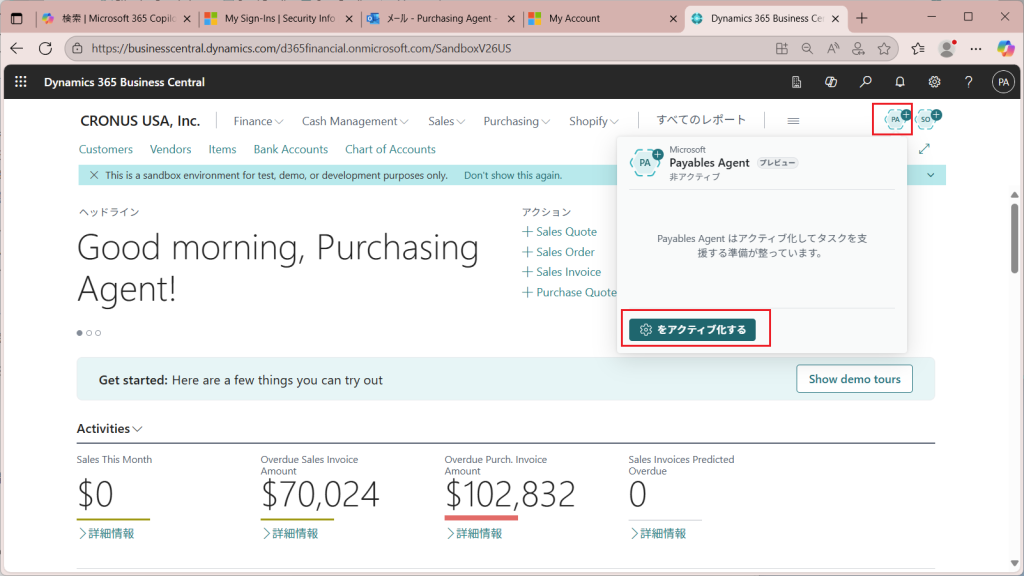This screenshot has height=576, width=1024.
Task: Open the browser Copilot sidebar icon
Action: pos(1005,48)
